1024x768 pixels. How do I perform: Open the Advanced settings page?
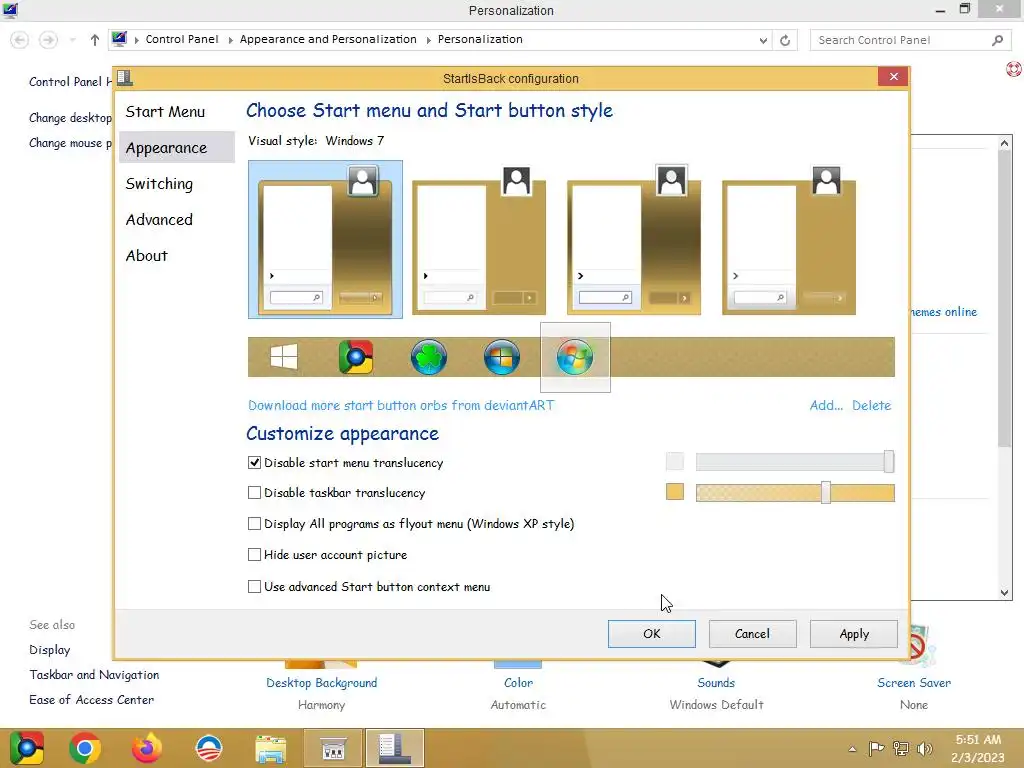pos(159,219)
